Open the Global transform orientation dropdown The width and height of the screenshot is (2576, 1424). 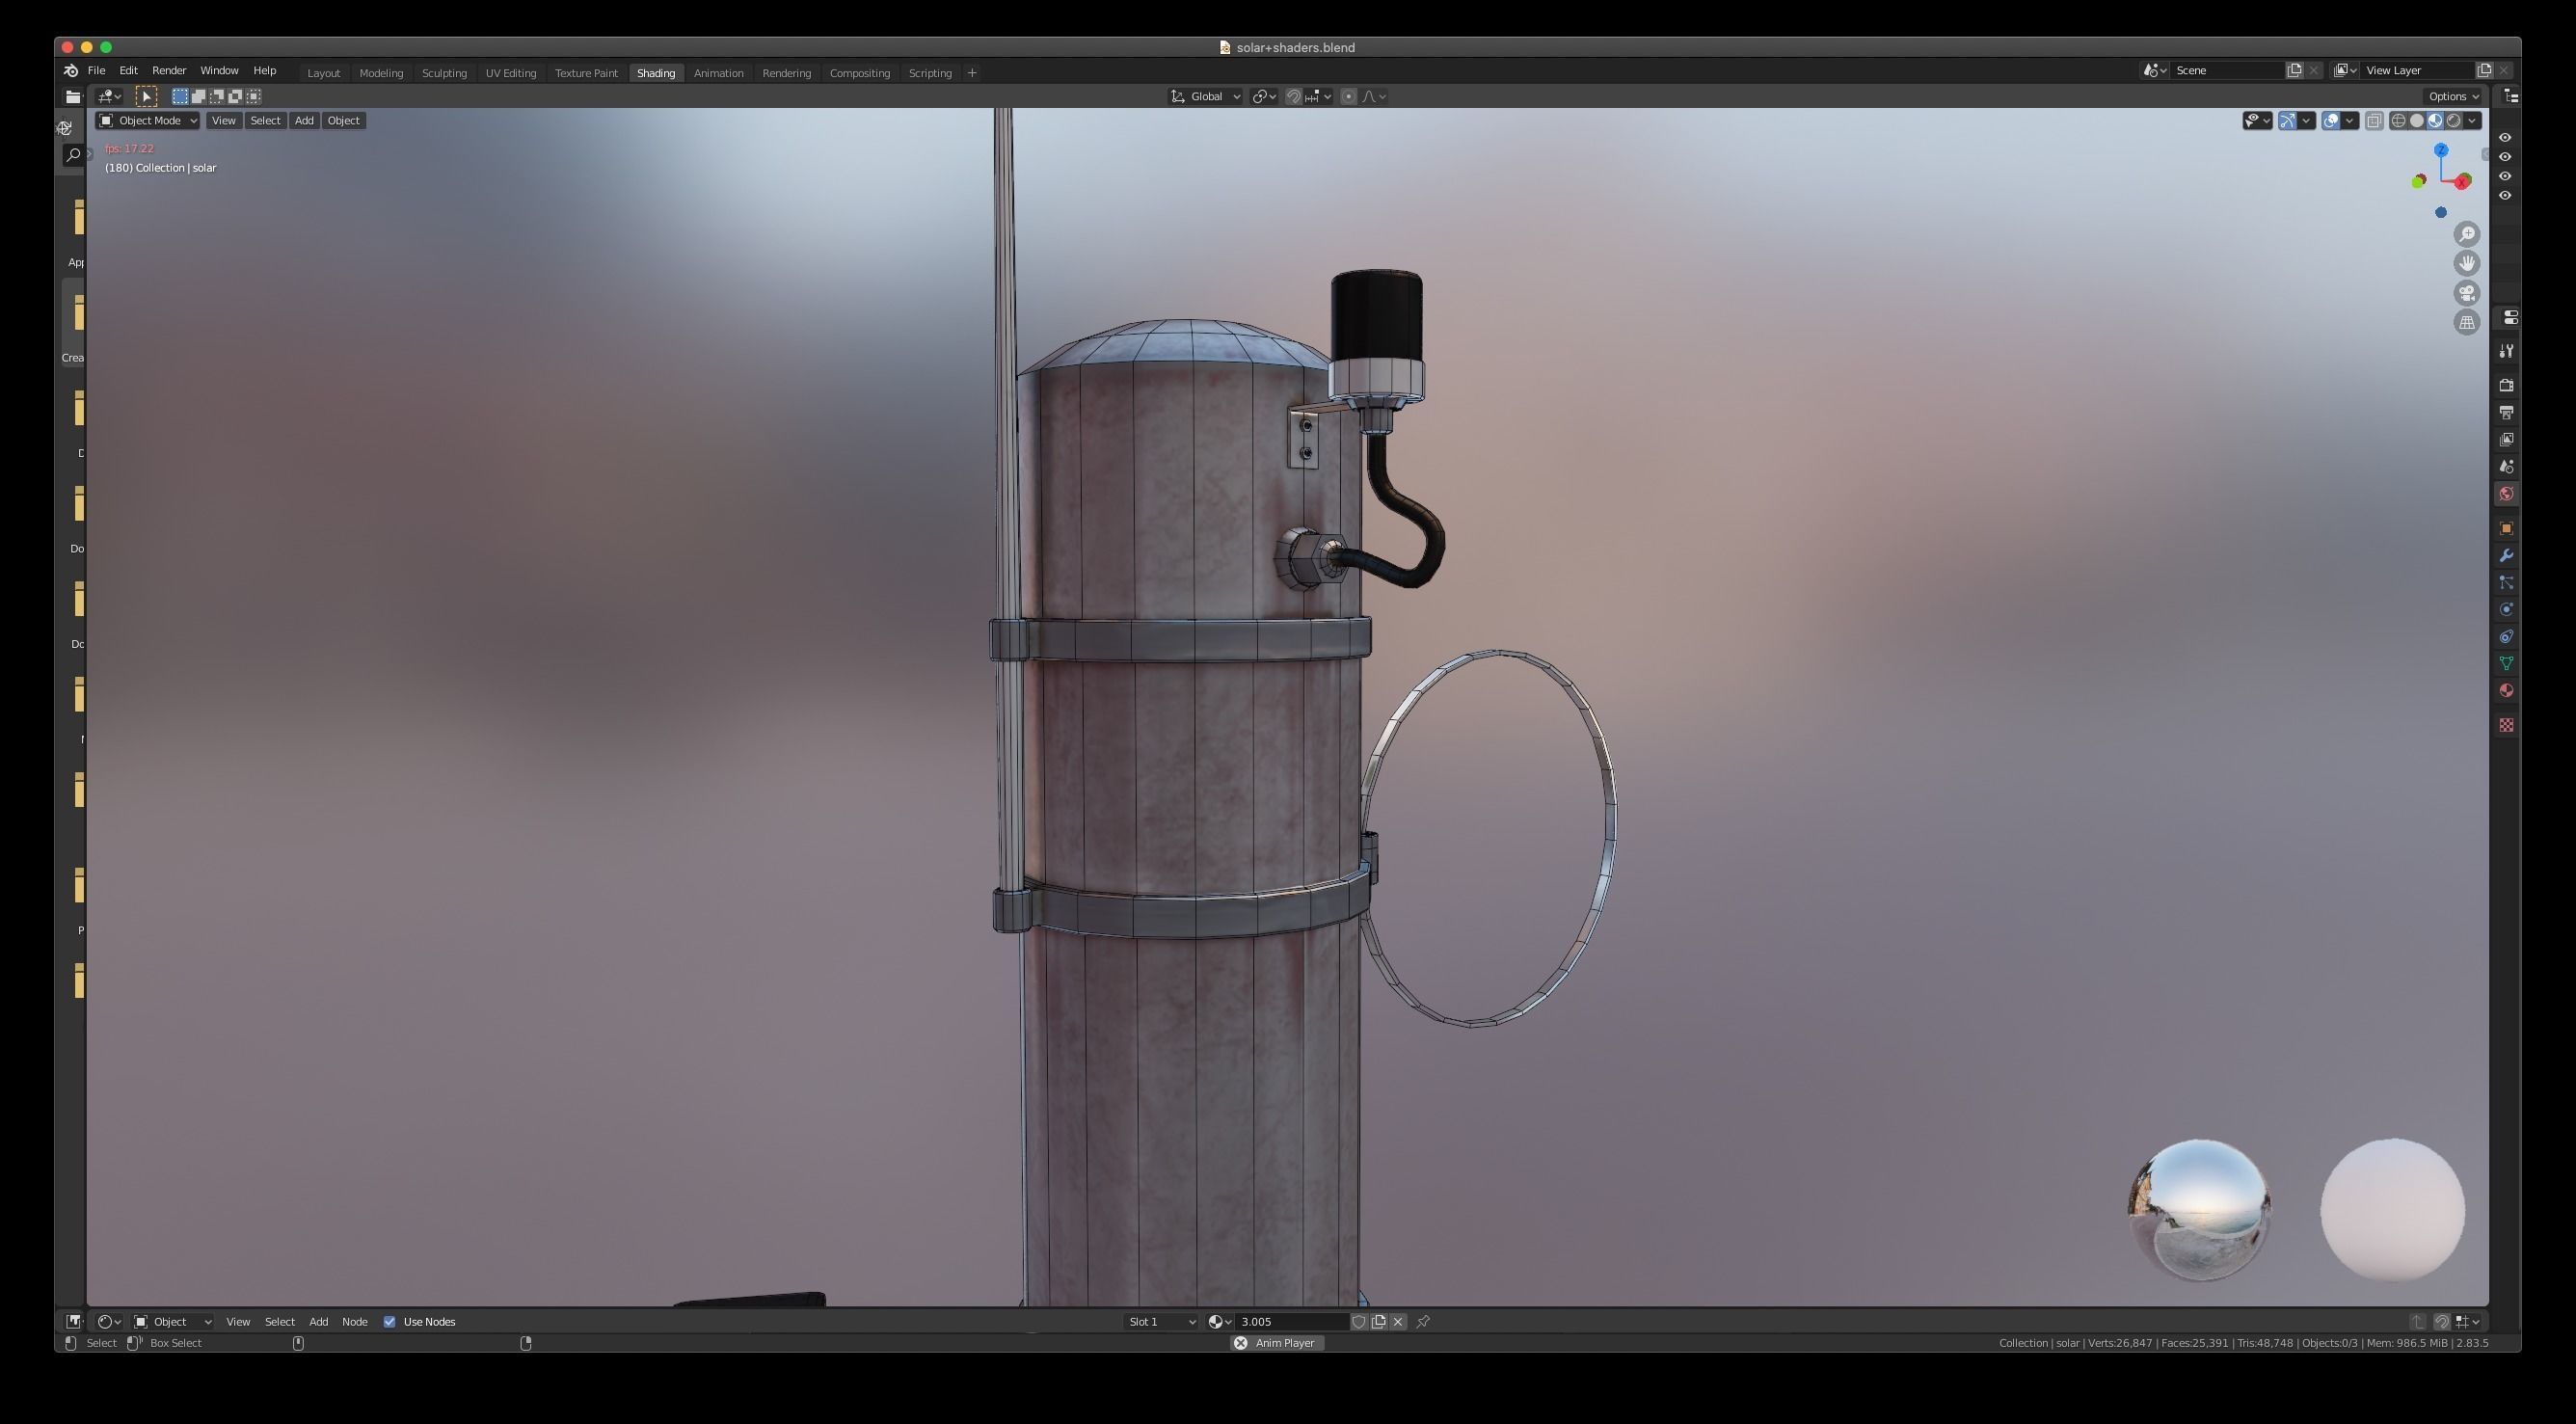1207,97
